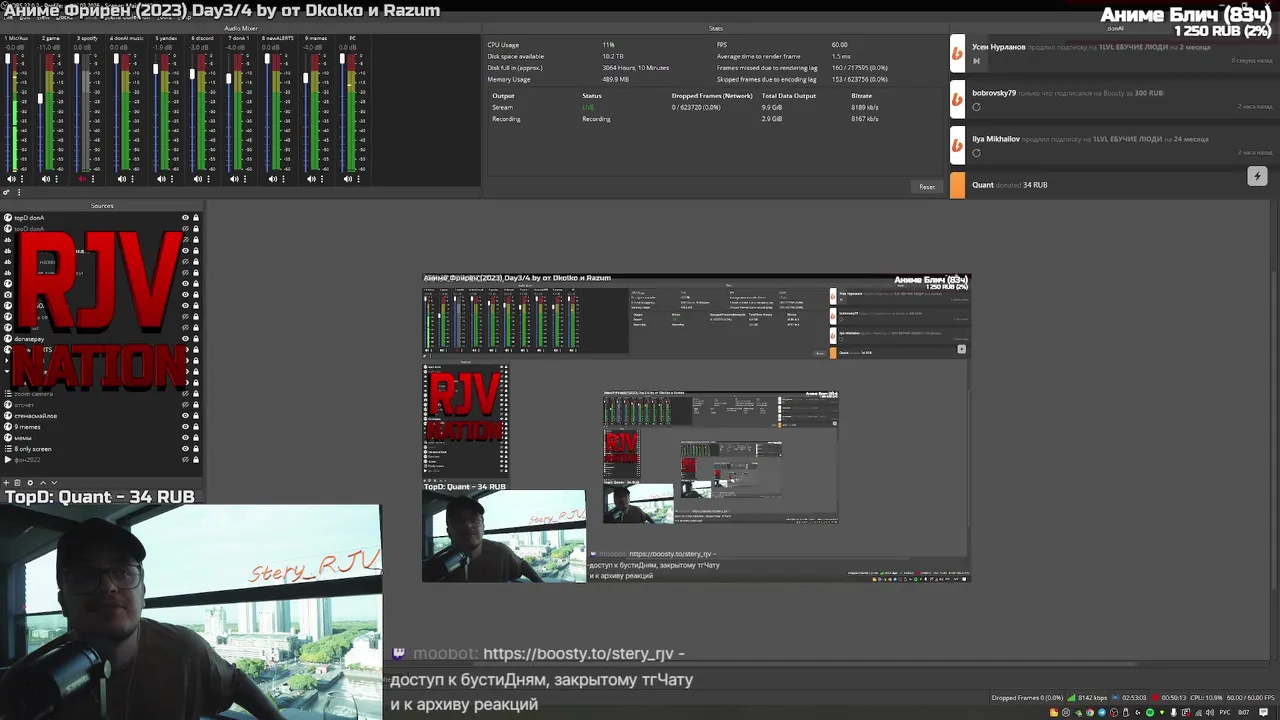Open options menu for PC channel
The width and height of the screenshot is (1280, 720).
pos(358,179)
